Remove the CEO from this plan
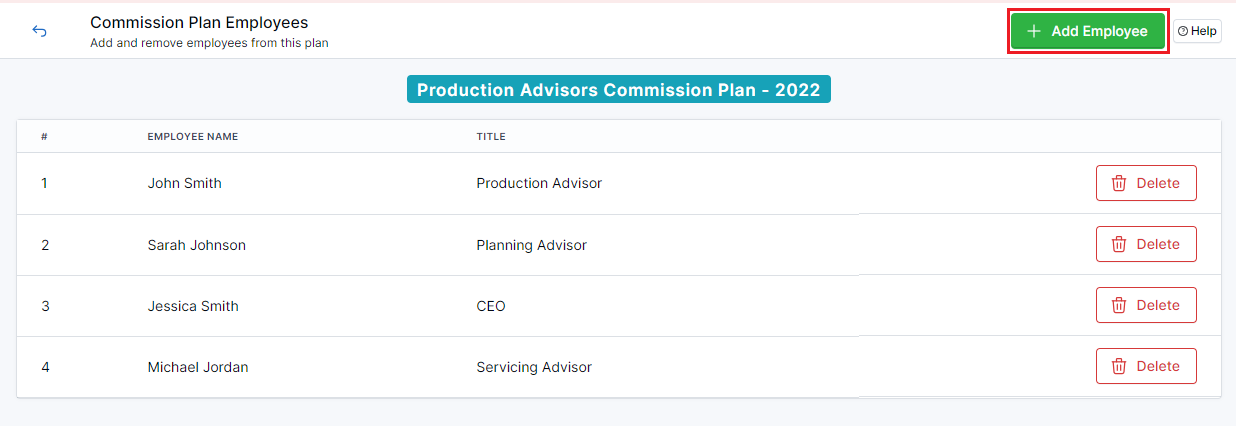Image resolution: width=1236 pixels, height=426 pixels. click(x=1146, y=305)
